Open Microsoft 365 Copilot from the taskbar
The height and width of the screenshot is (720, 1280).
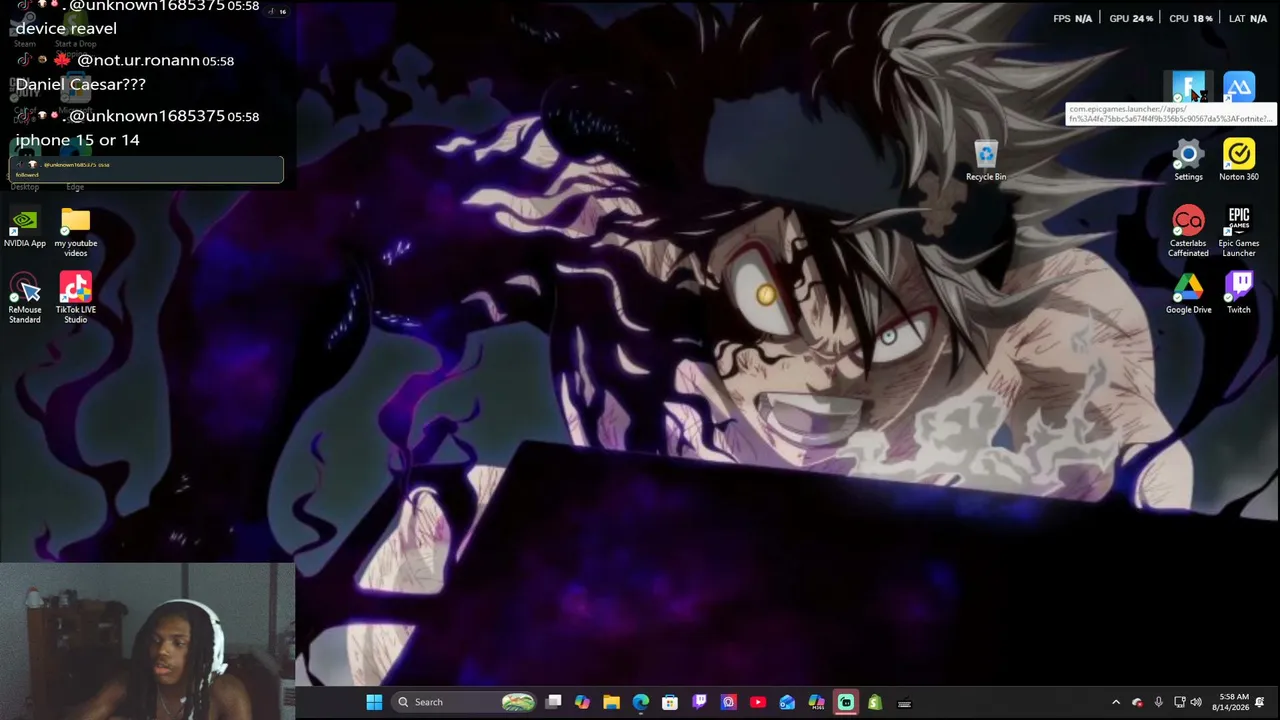pos(816,702)
